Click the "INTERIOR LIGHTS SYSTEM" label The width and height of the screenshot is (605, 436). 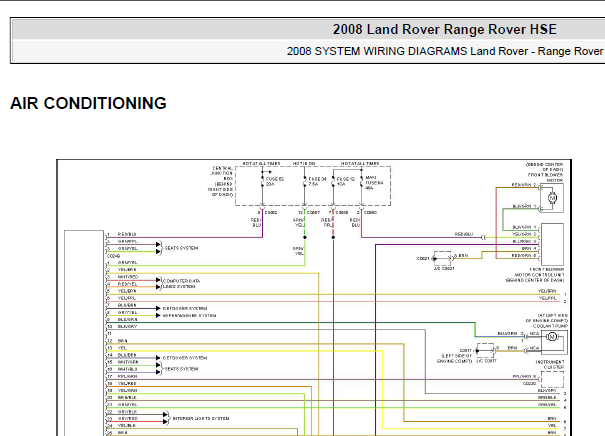[x=201, y=418]
